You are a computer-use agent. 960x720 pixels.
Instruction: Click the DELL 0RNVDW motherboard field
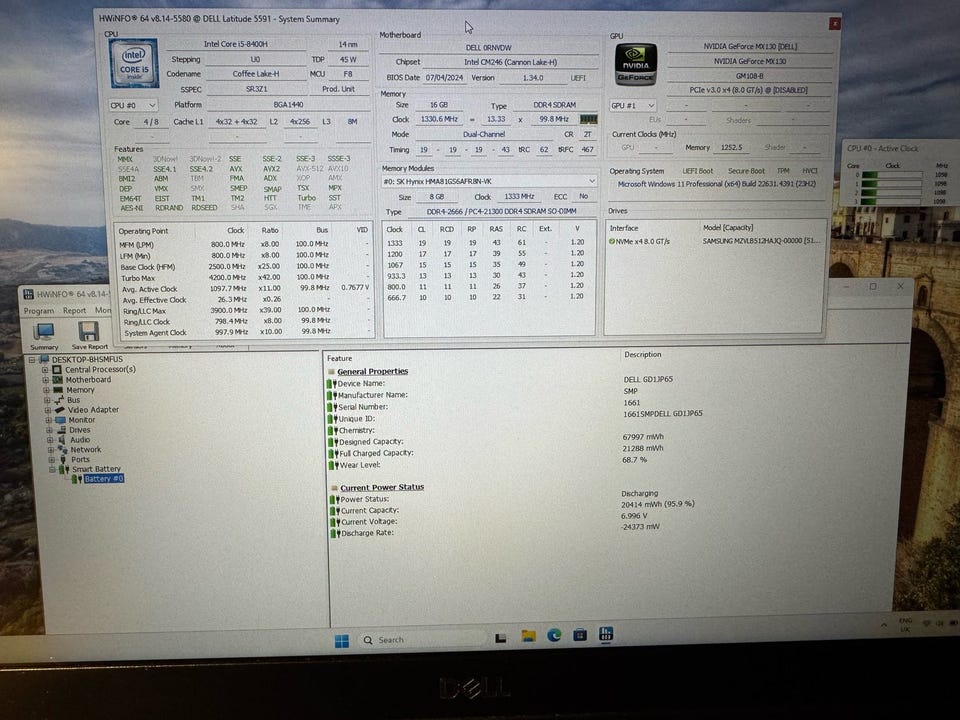[489, 48]
